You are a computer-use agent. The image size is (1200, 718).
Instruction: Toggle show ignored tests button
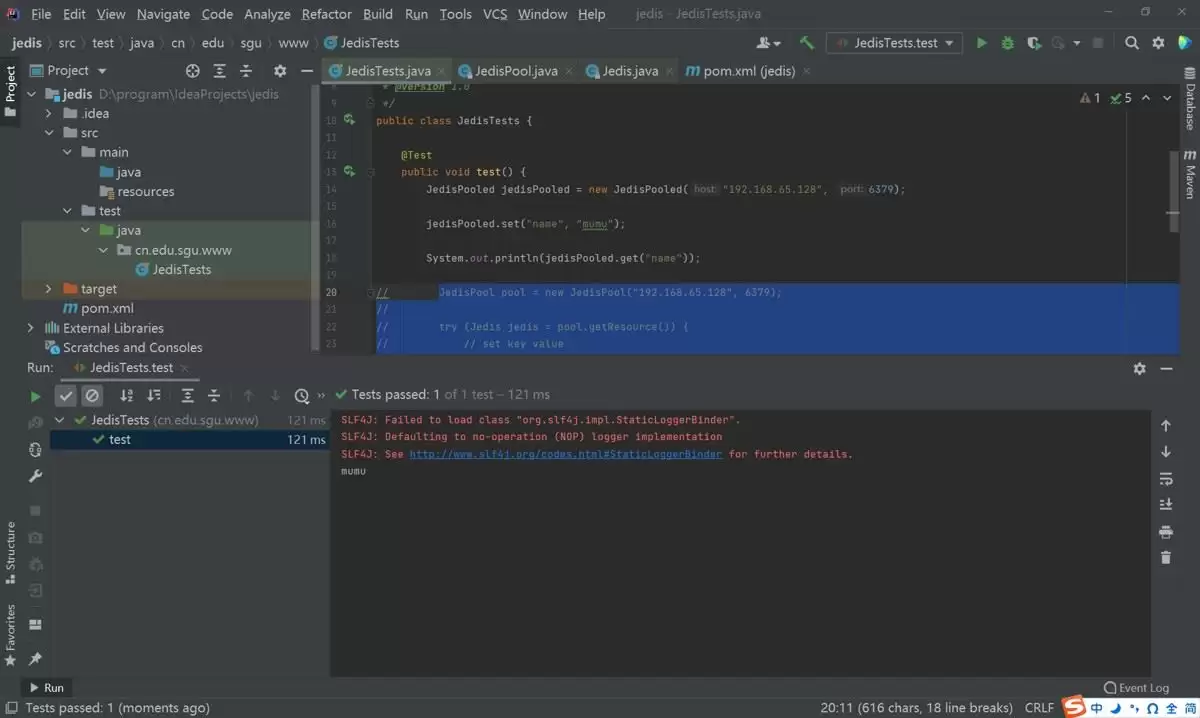tap(92, 396)
